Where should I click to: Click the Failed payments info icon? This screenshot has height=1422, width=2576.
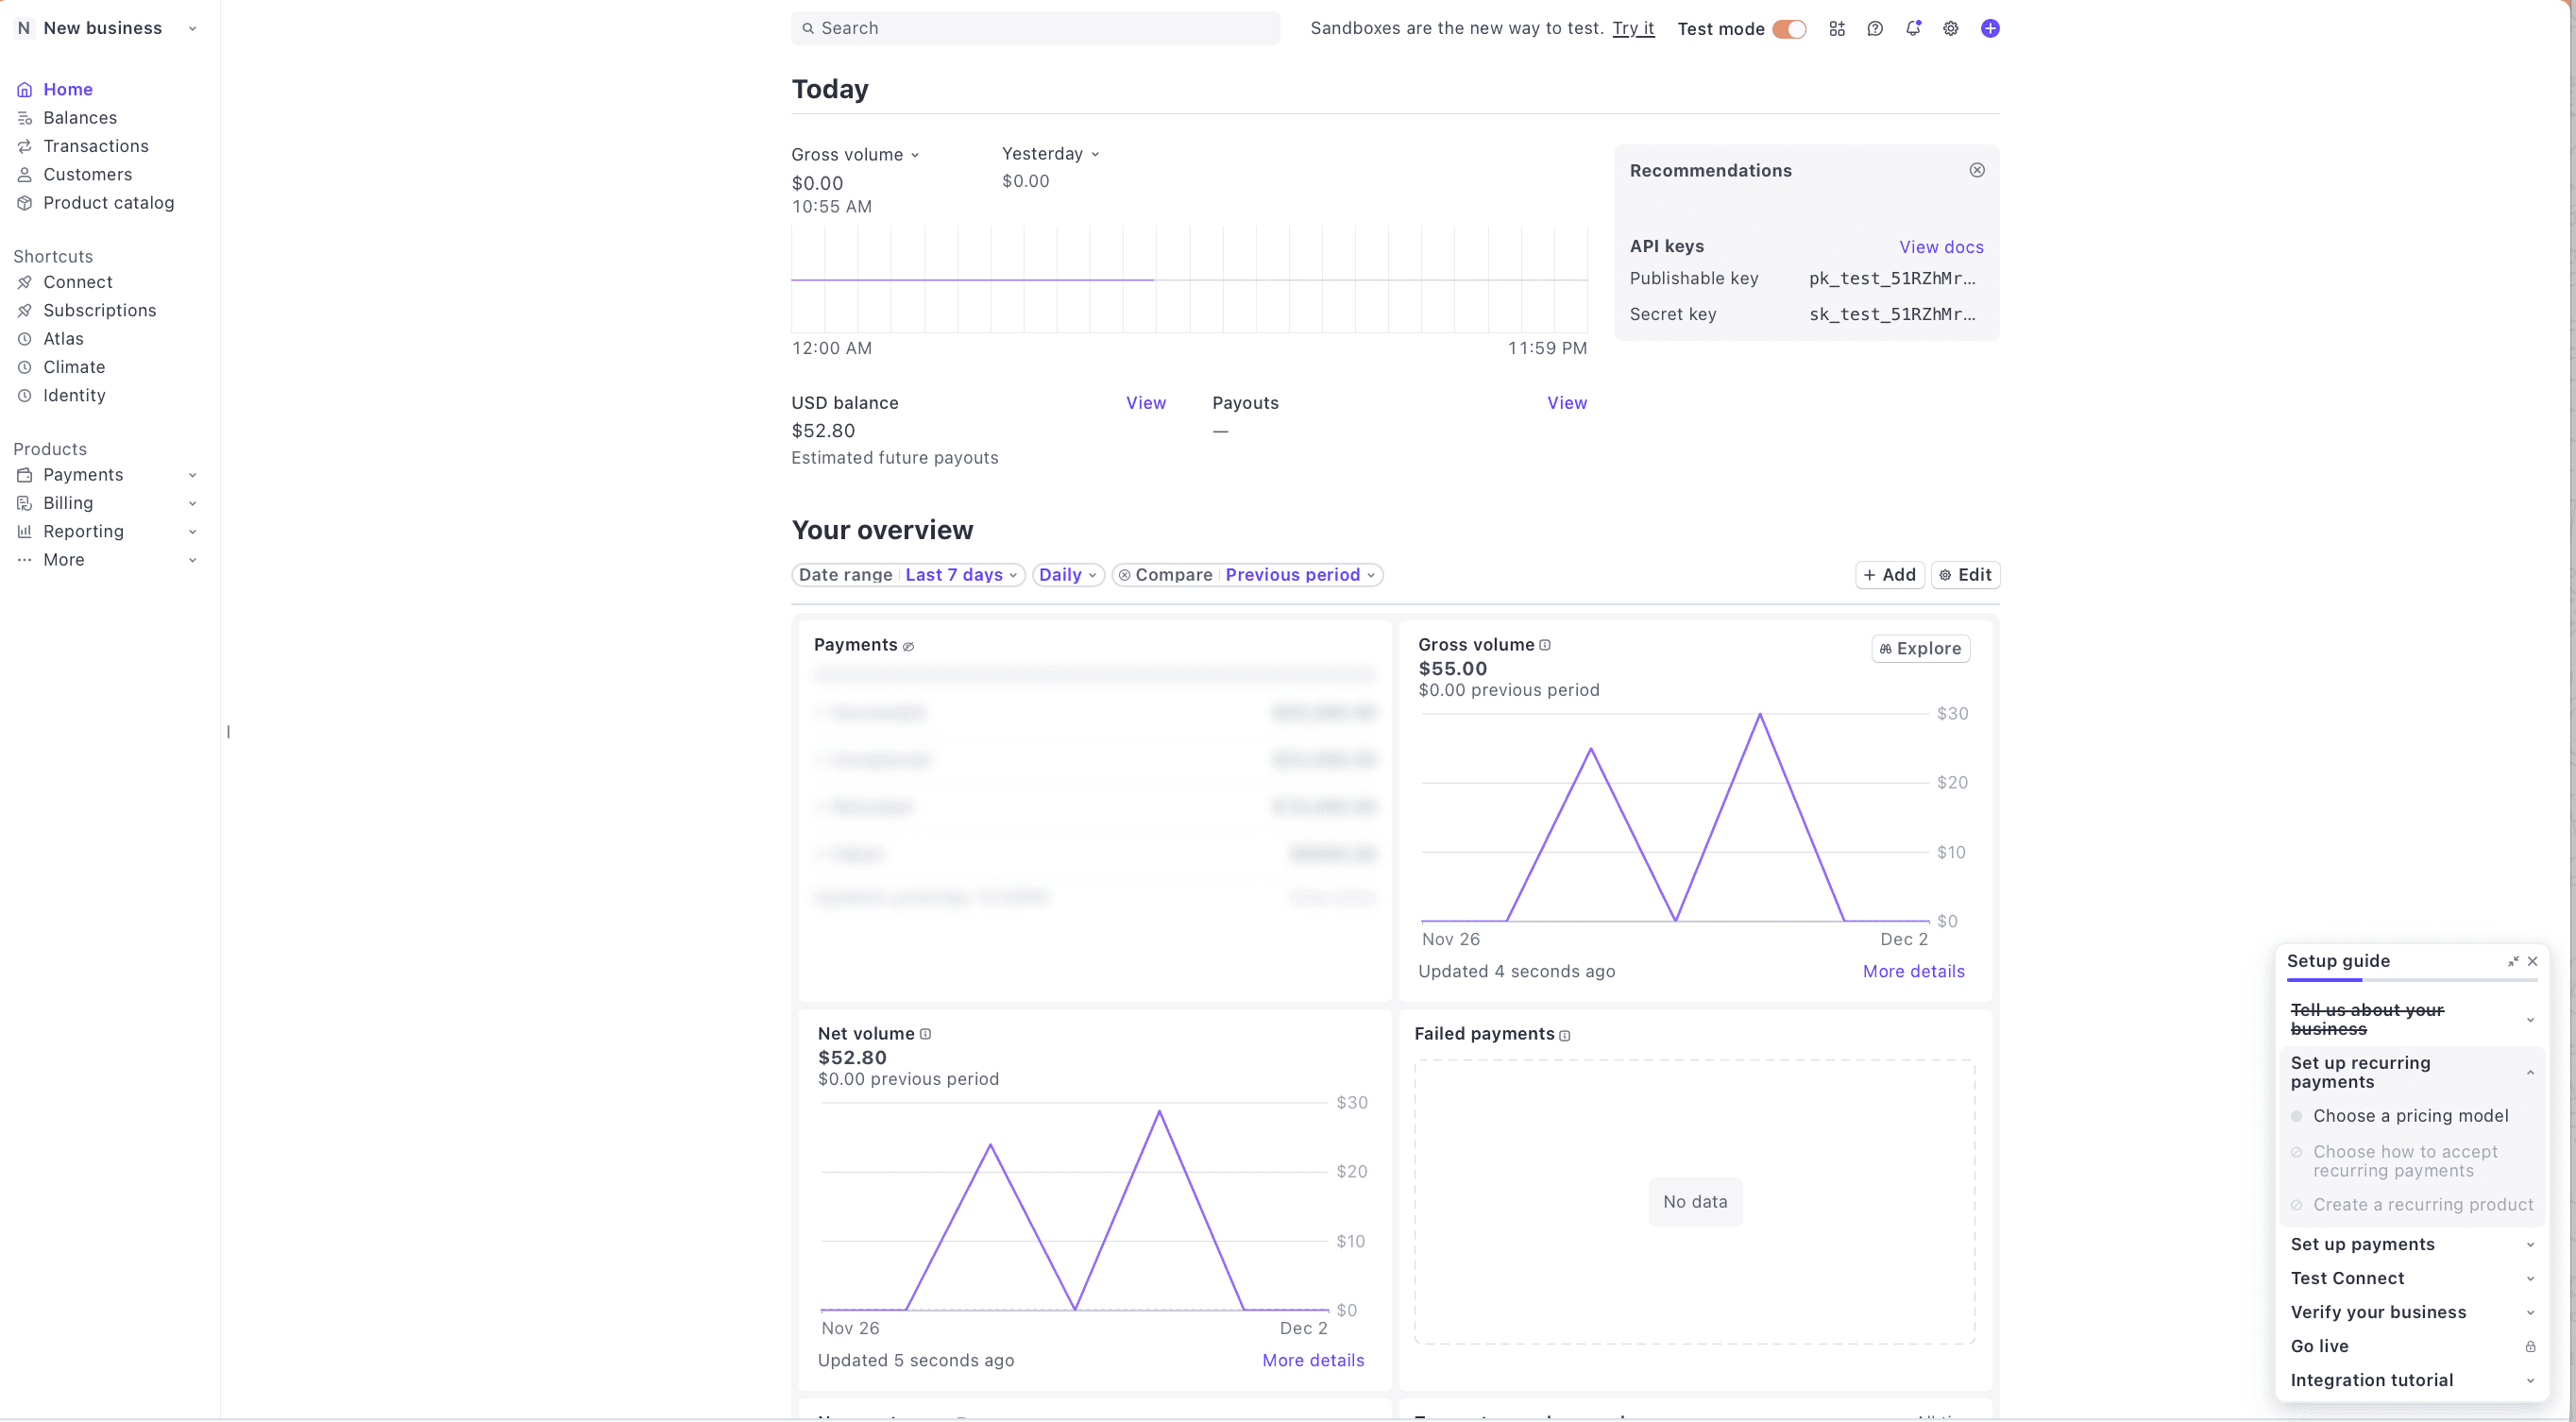tap(1565, 1035)
